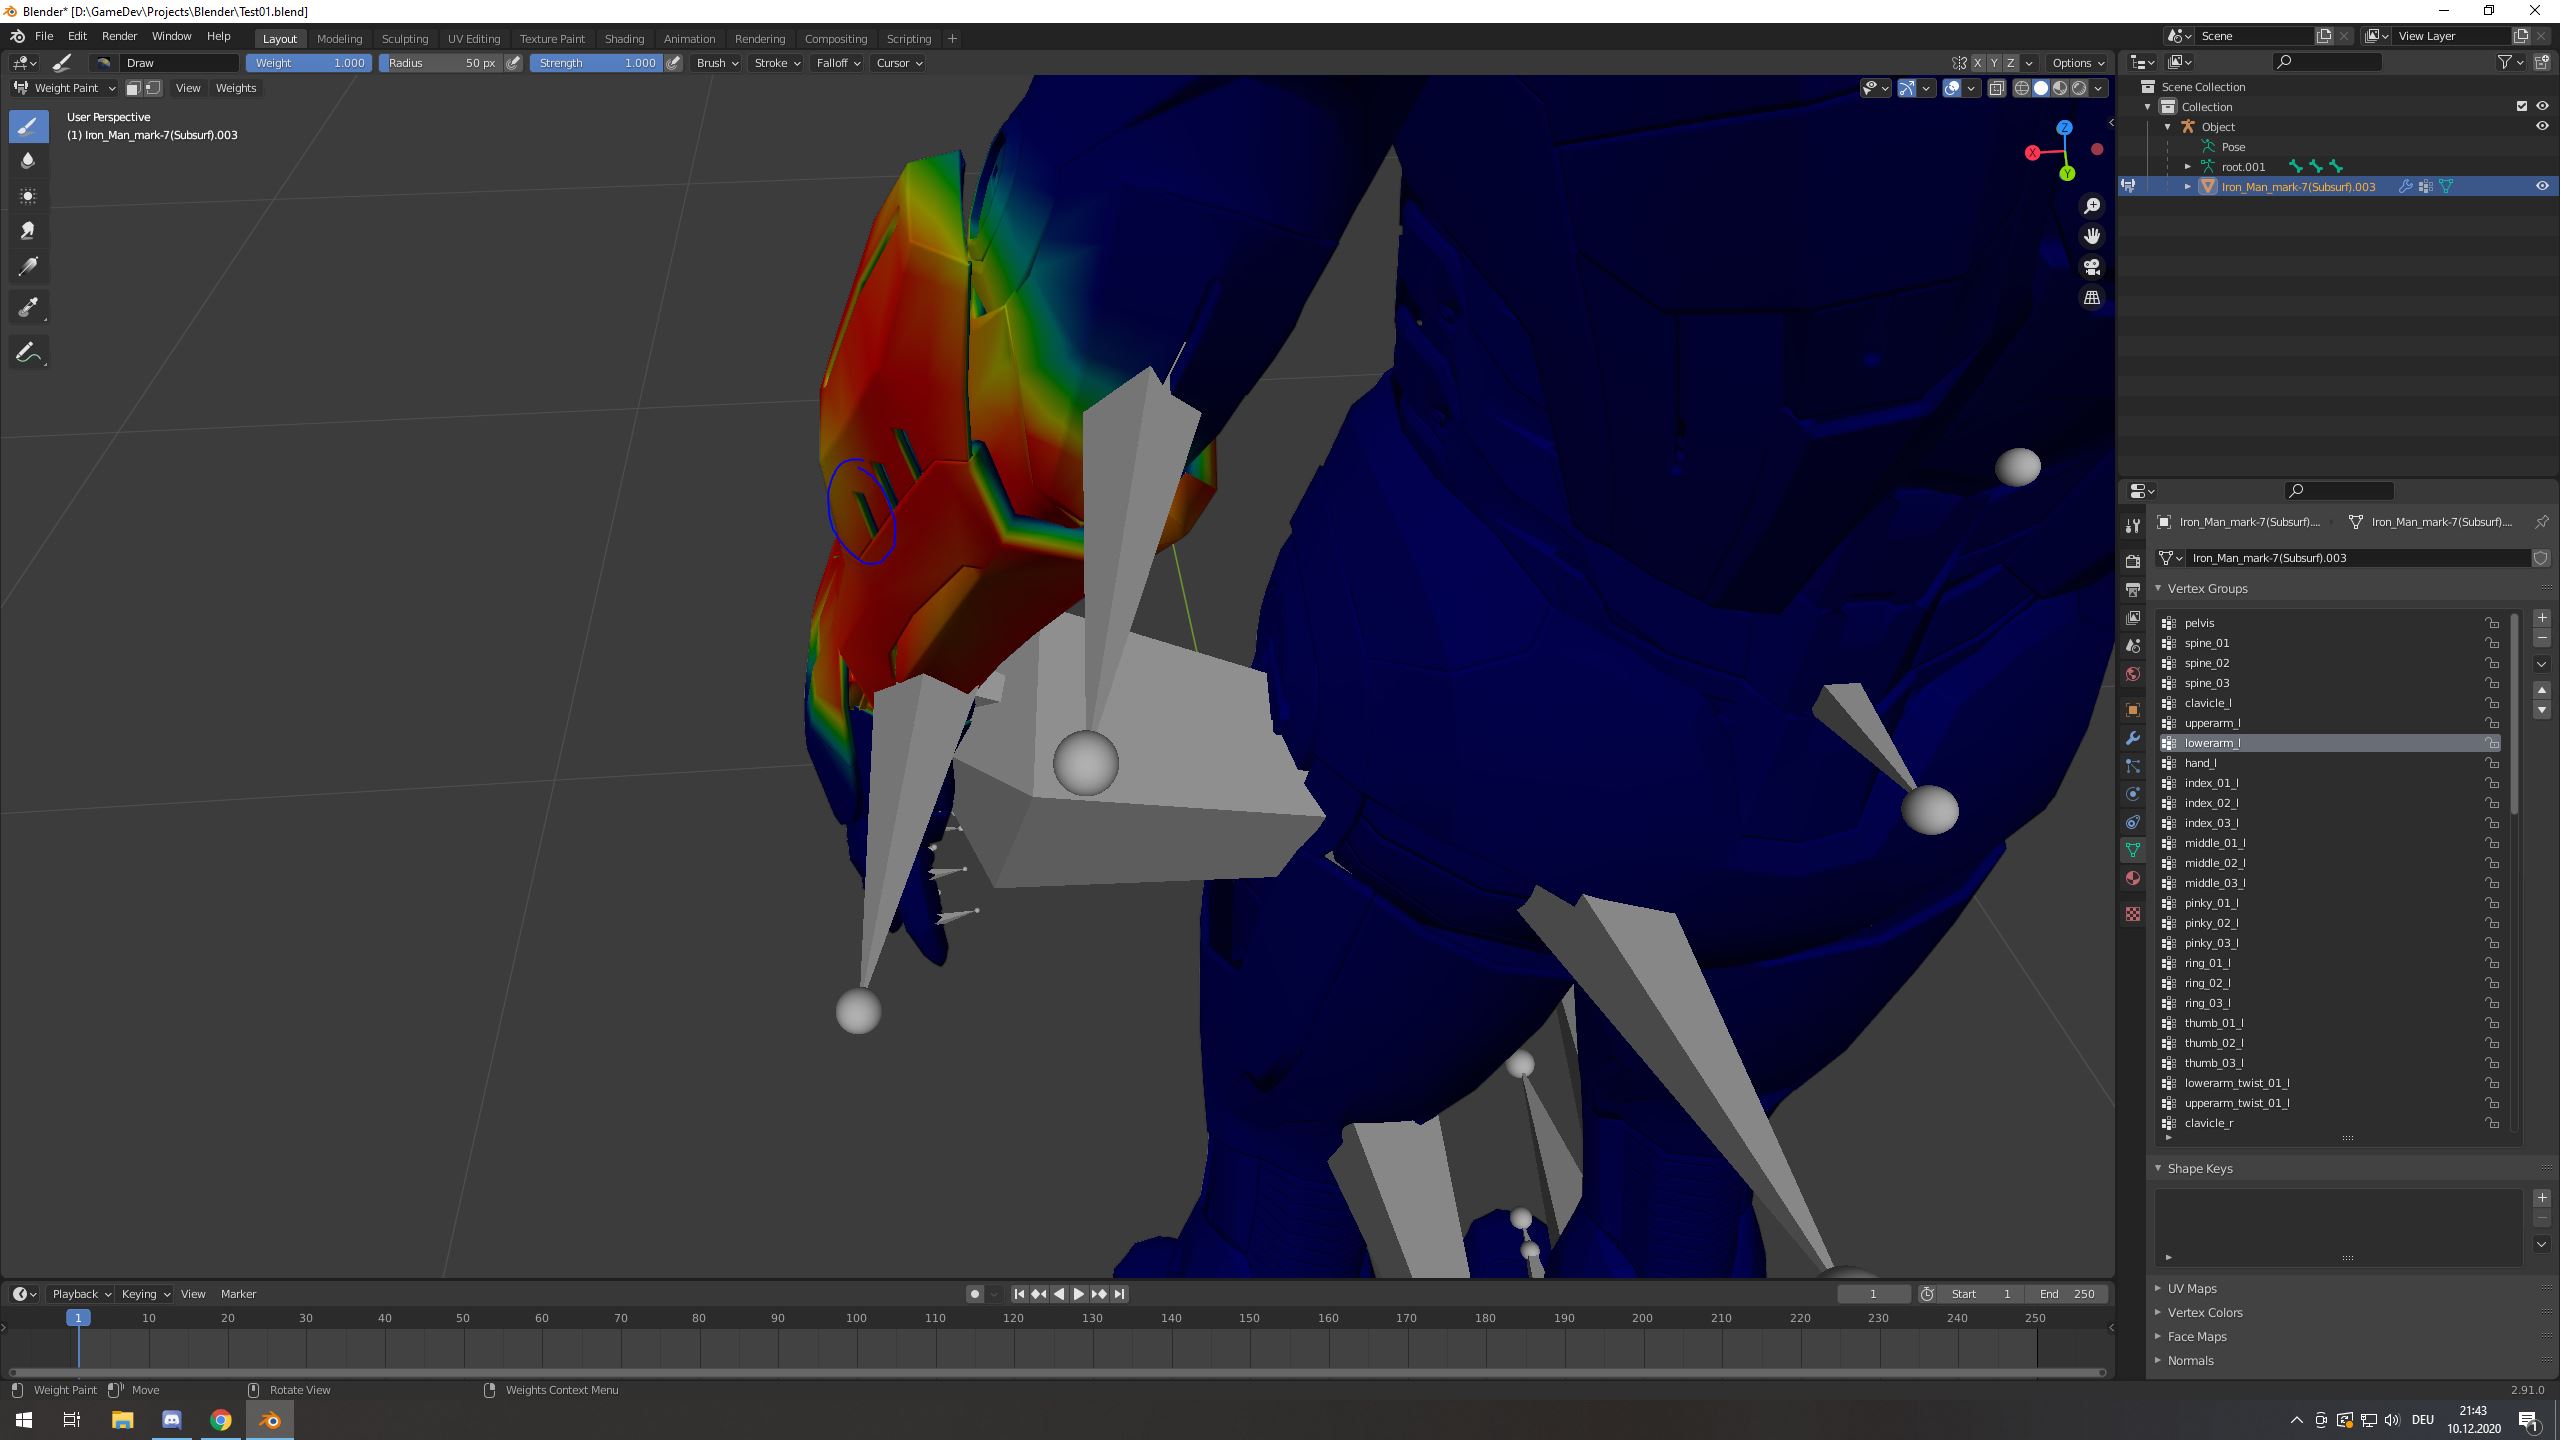Toggle camera view icon
This screenshot has height=1440, width=2560.
coord(2091,267)
